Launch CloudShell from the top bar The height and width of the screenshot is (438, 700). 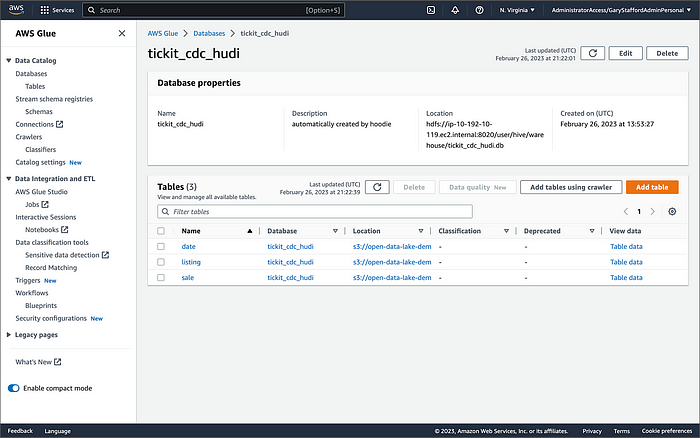click(431, 10)
